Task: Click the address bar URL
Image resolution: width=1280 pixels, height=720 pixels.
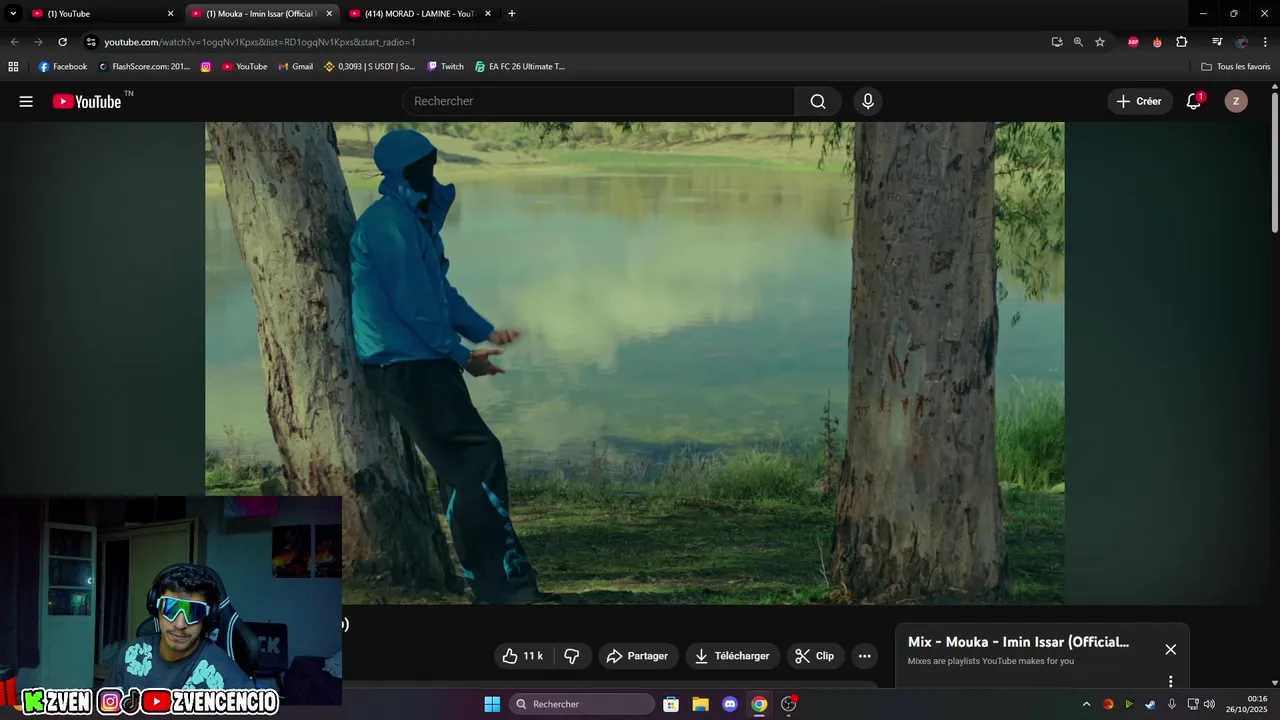Action: [260, 42]
